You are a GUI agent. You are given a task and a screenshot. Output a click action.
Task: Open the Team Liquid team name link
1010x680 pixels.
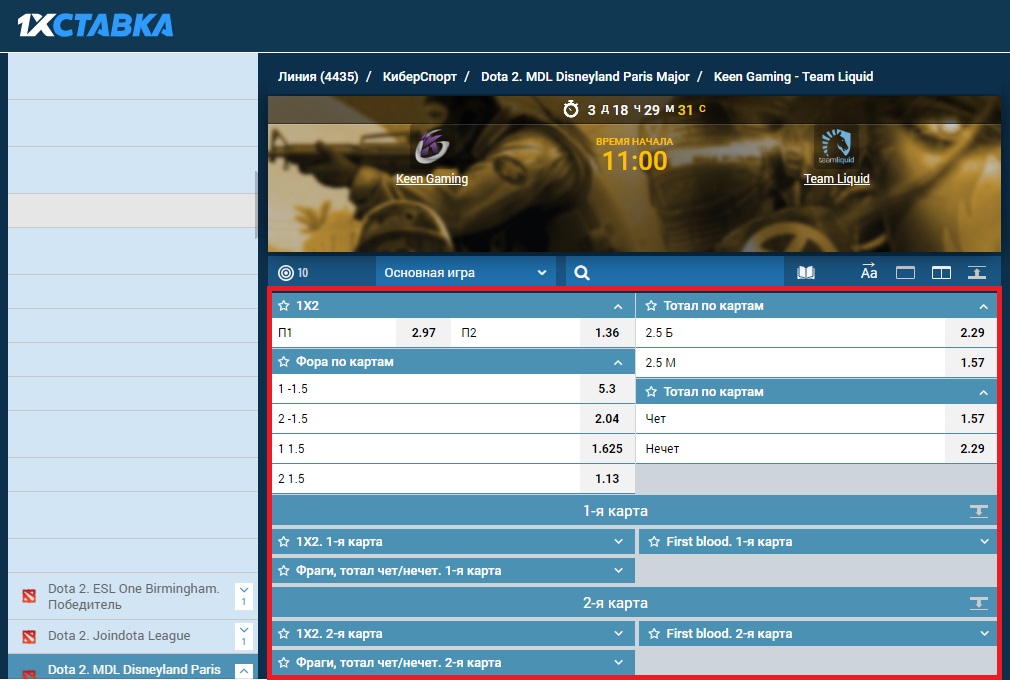pos(836,178)
